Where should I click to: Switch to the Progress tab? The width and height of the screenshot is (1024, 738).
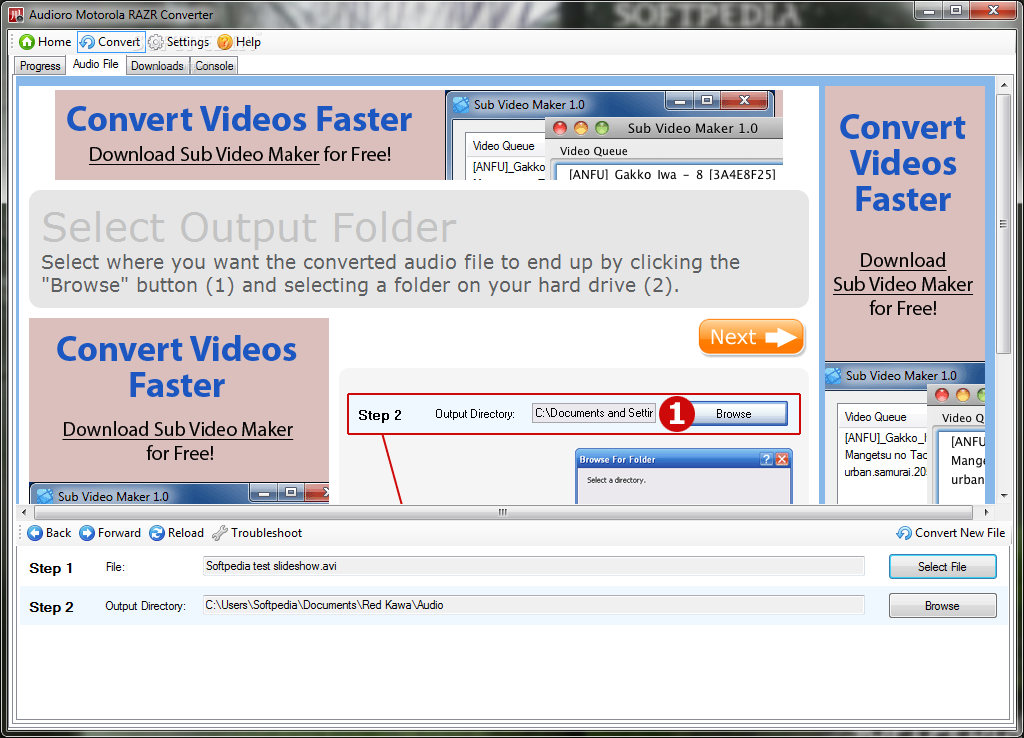tap(40, 66)
